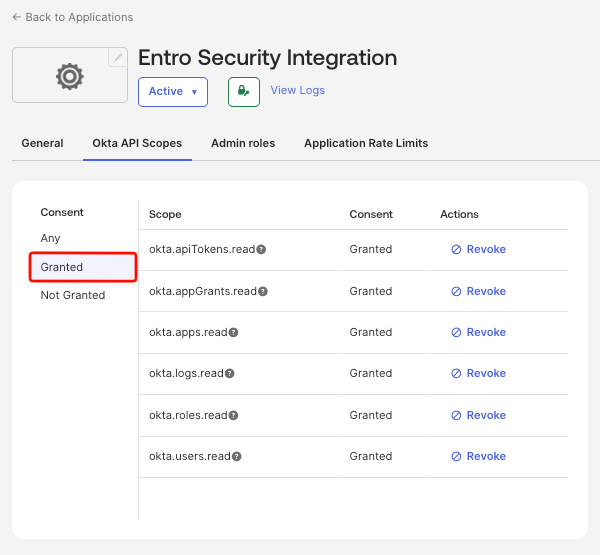The width and height of the screenshot is (600, 555).
Task: Filter consent by Any
Action: (x=51, y=238)
